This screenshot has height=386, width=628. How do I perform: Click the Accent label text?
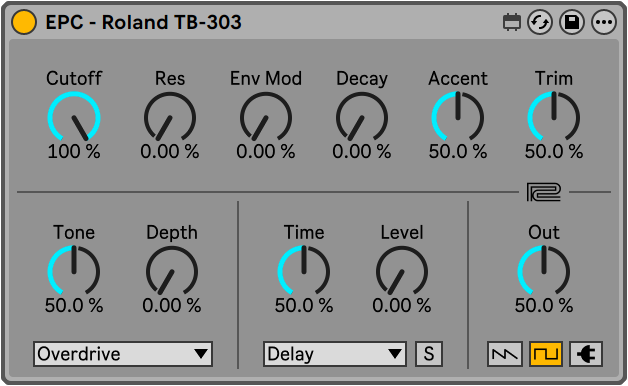click(x=458, y=78)
